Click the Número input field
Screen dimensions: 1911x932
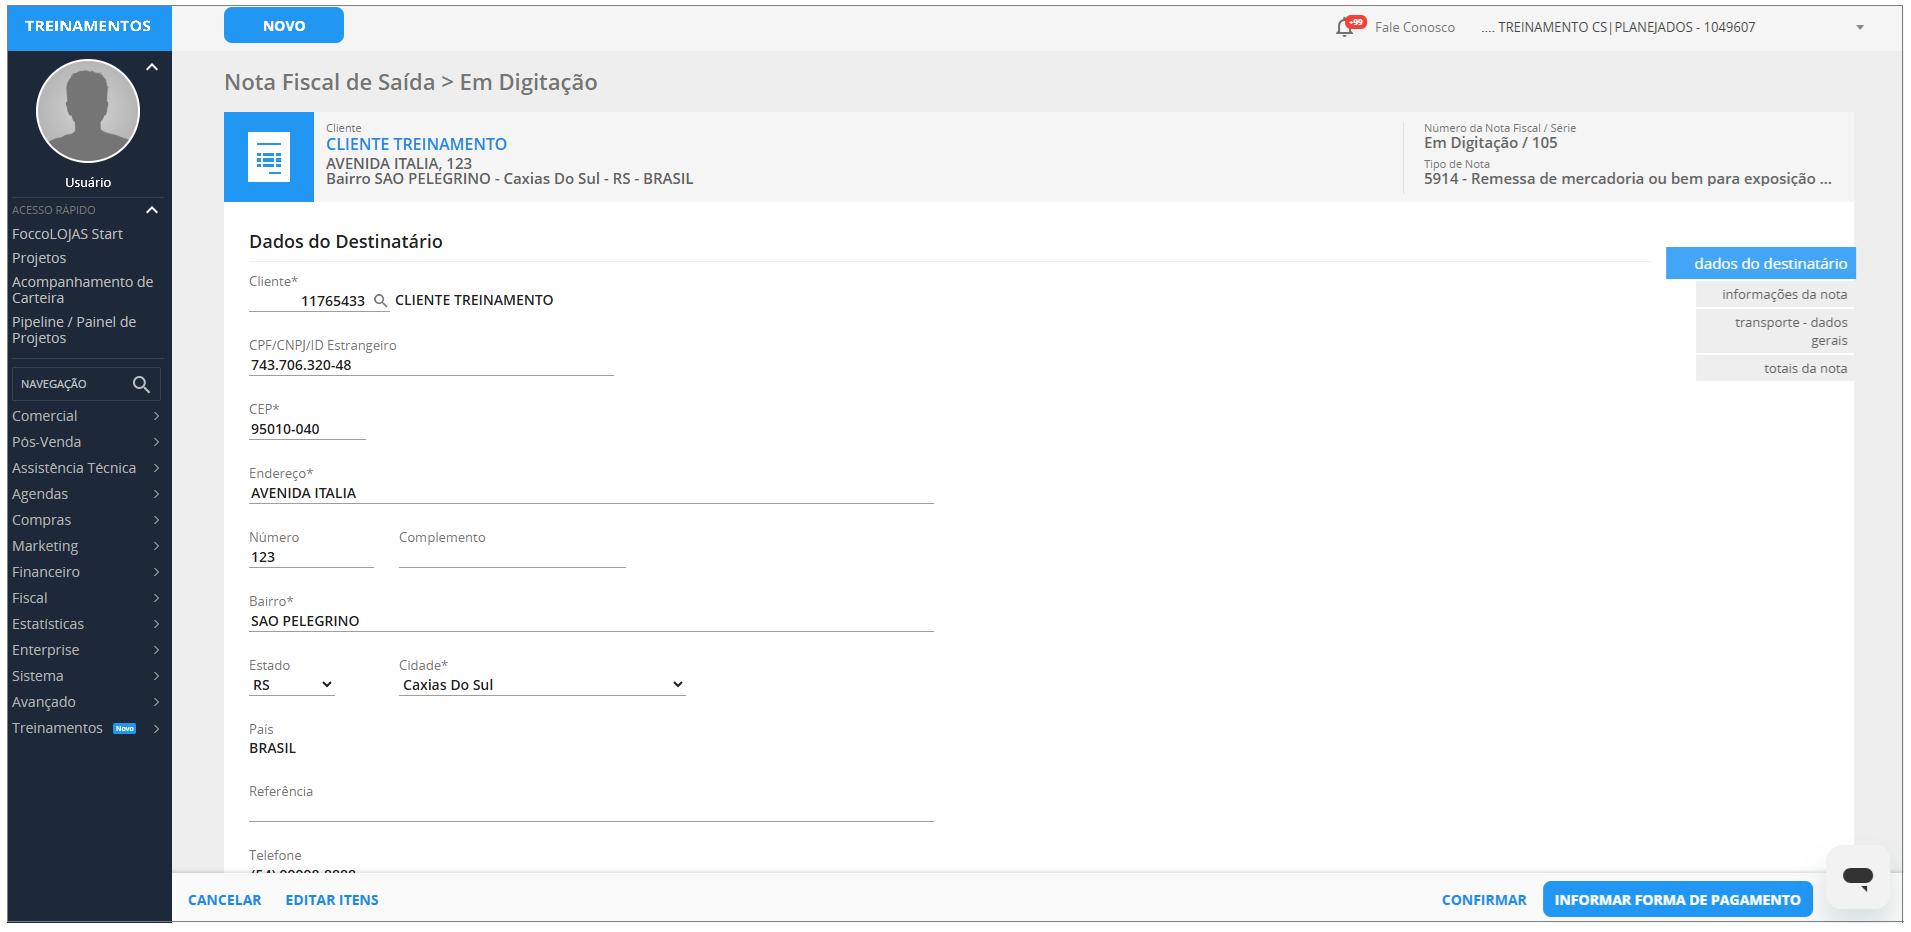[311, 557]
